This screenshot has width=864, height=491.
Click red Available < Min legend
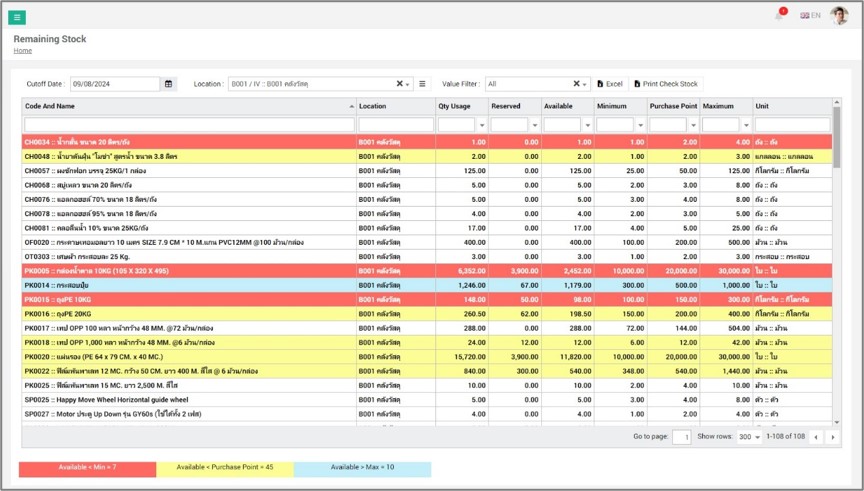pos(88,469)
